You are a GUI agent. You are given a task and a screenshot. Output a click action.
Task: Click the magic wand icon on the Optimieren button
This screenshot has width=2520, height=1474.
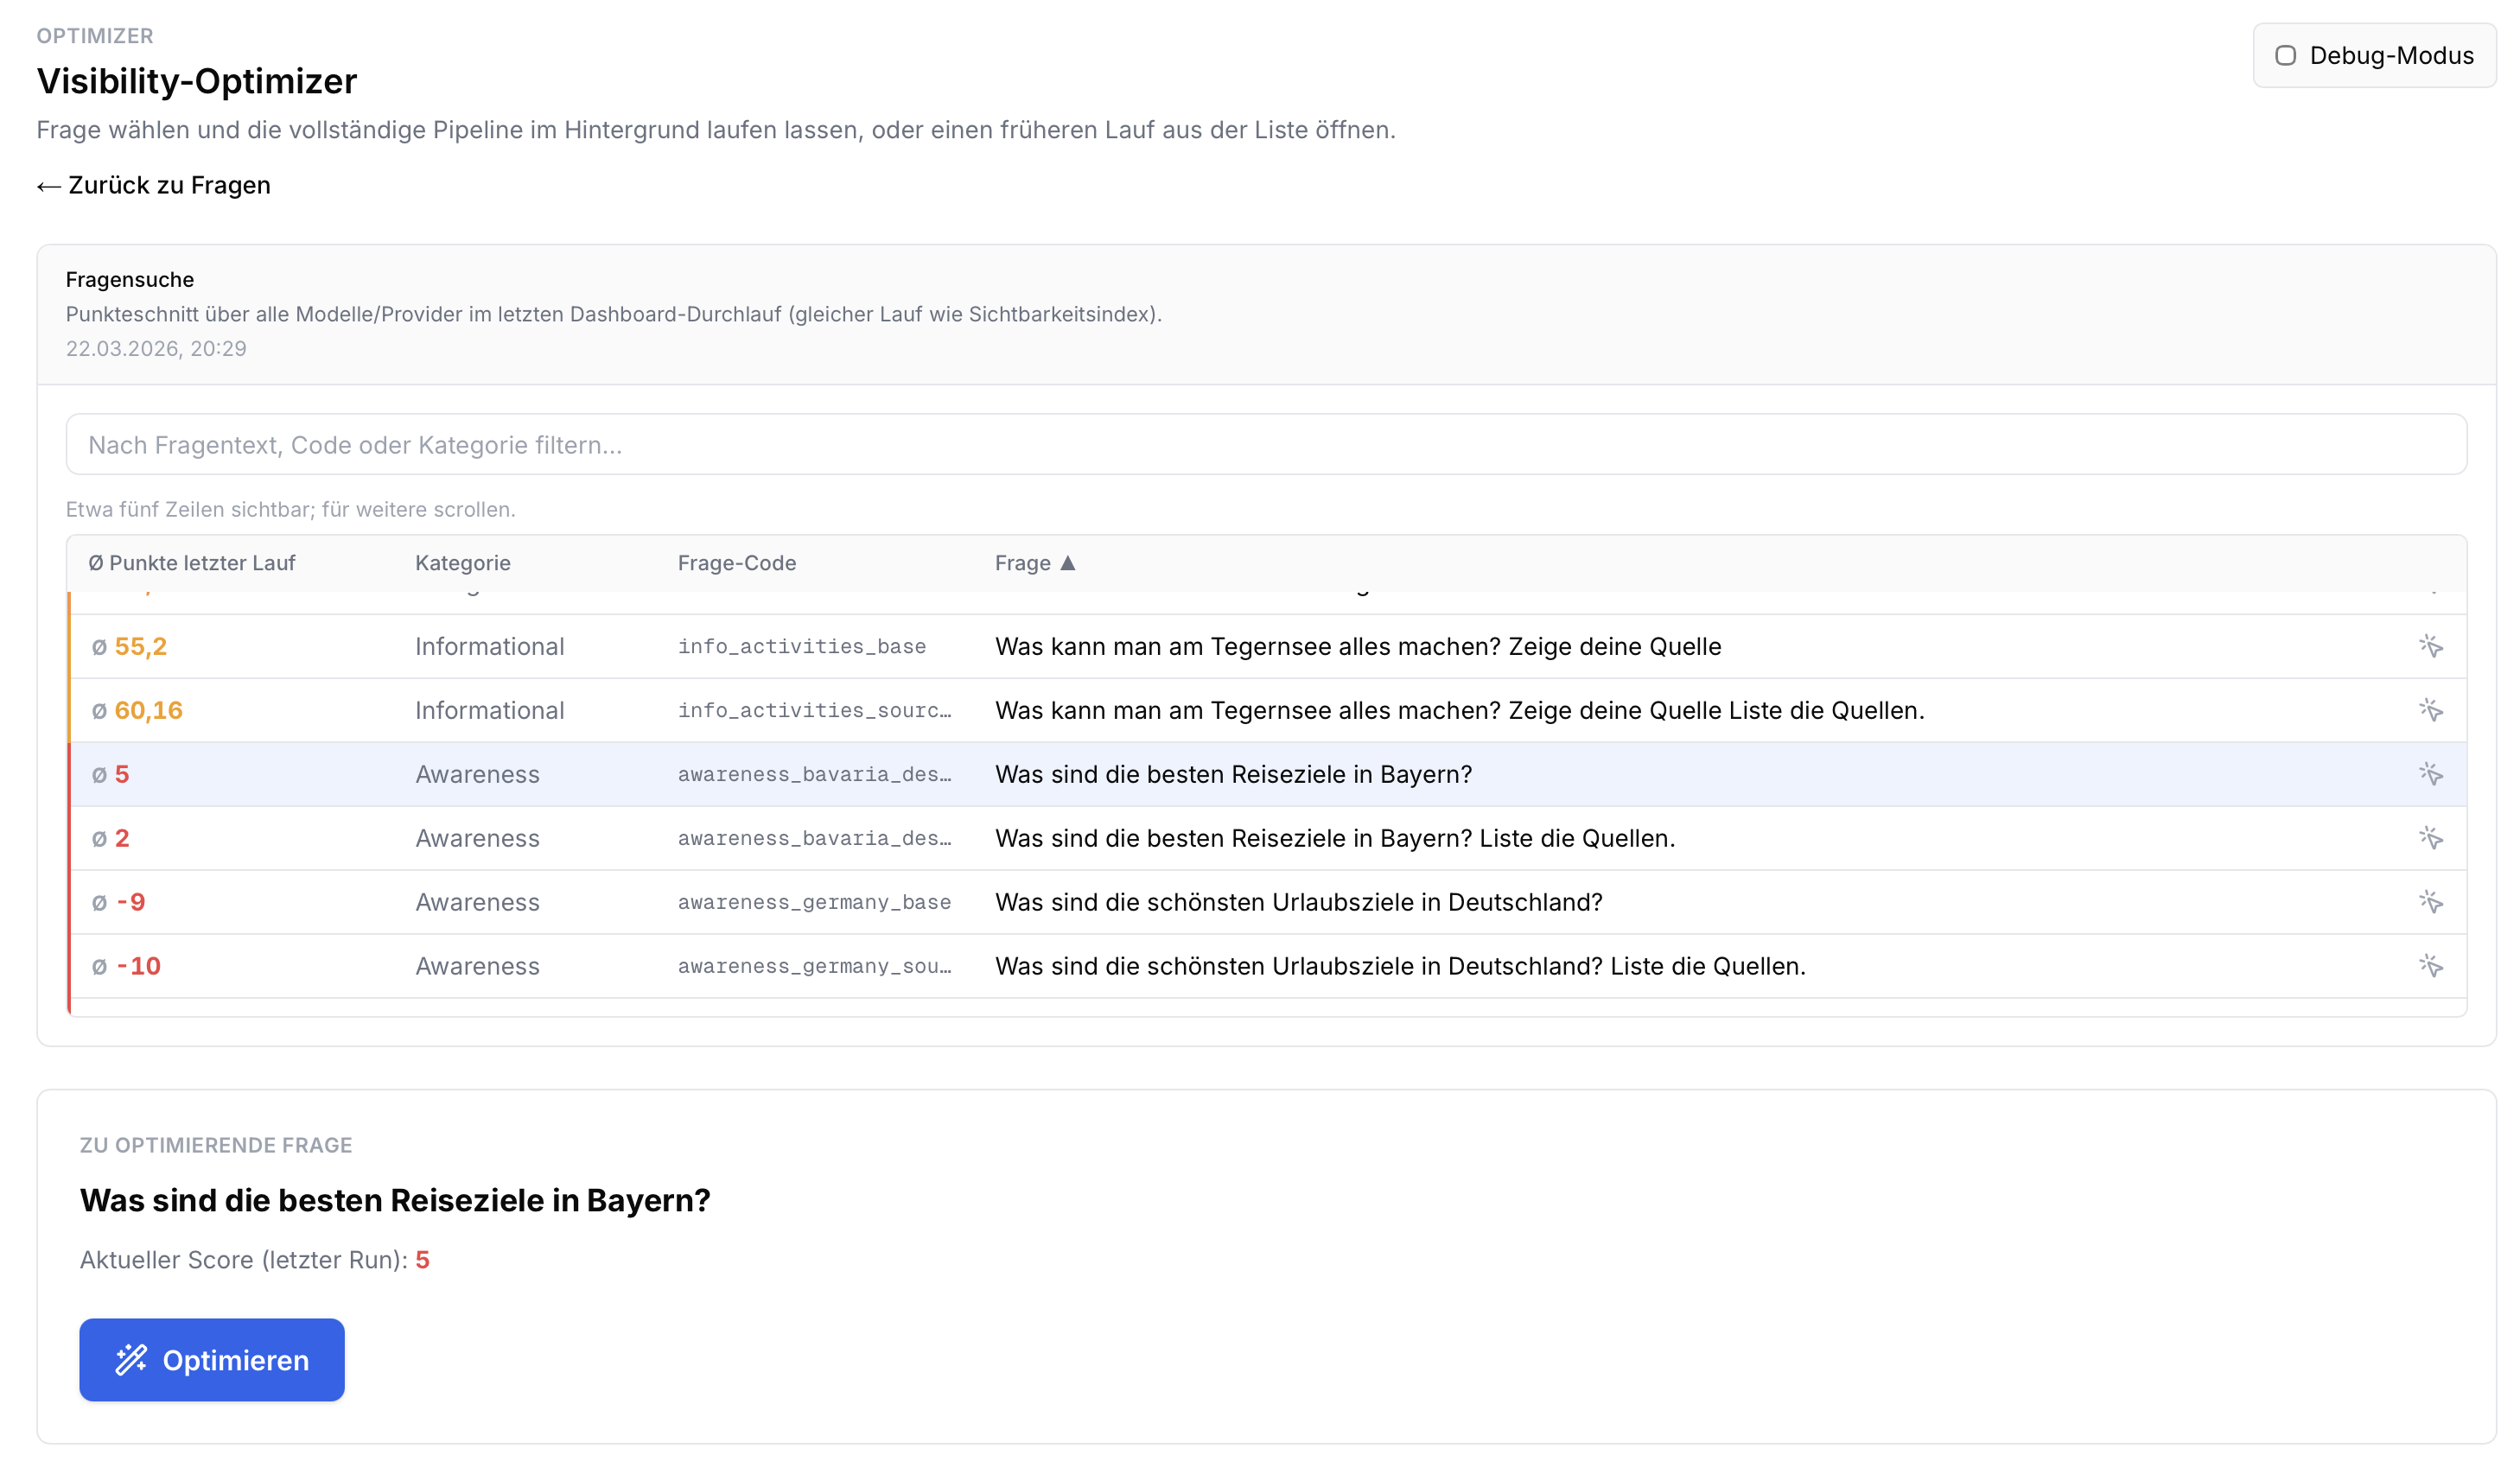[x=131, y=1360]
